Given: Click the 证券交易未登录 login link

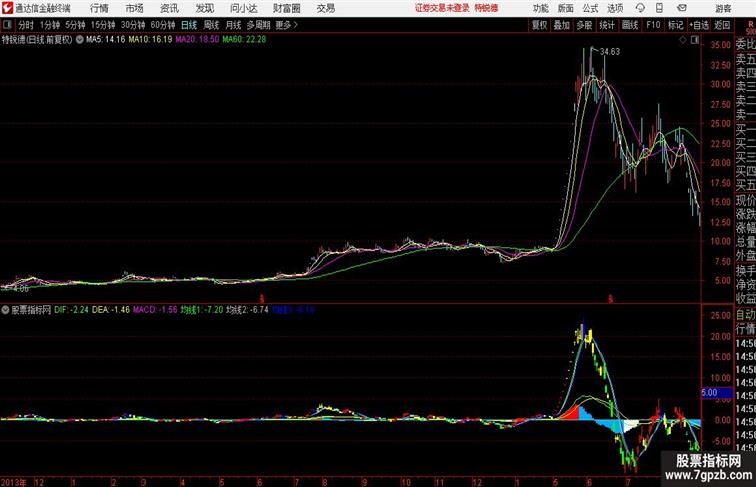Looking at the screenshot, I should [x=442, y=8].
